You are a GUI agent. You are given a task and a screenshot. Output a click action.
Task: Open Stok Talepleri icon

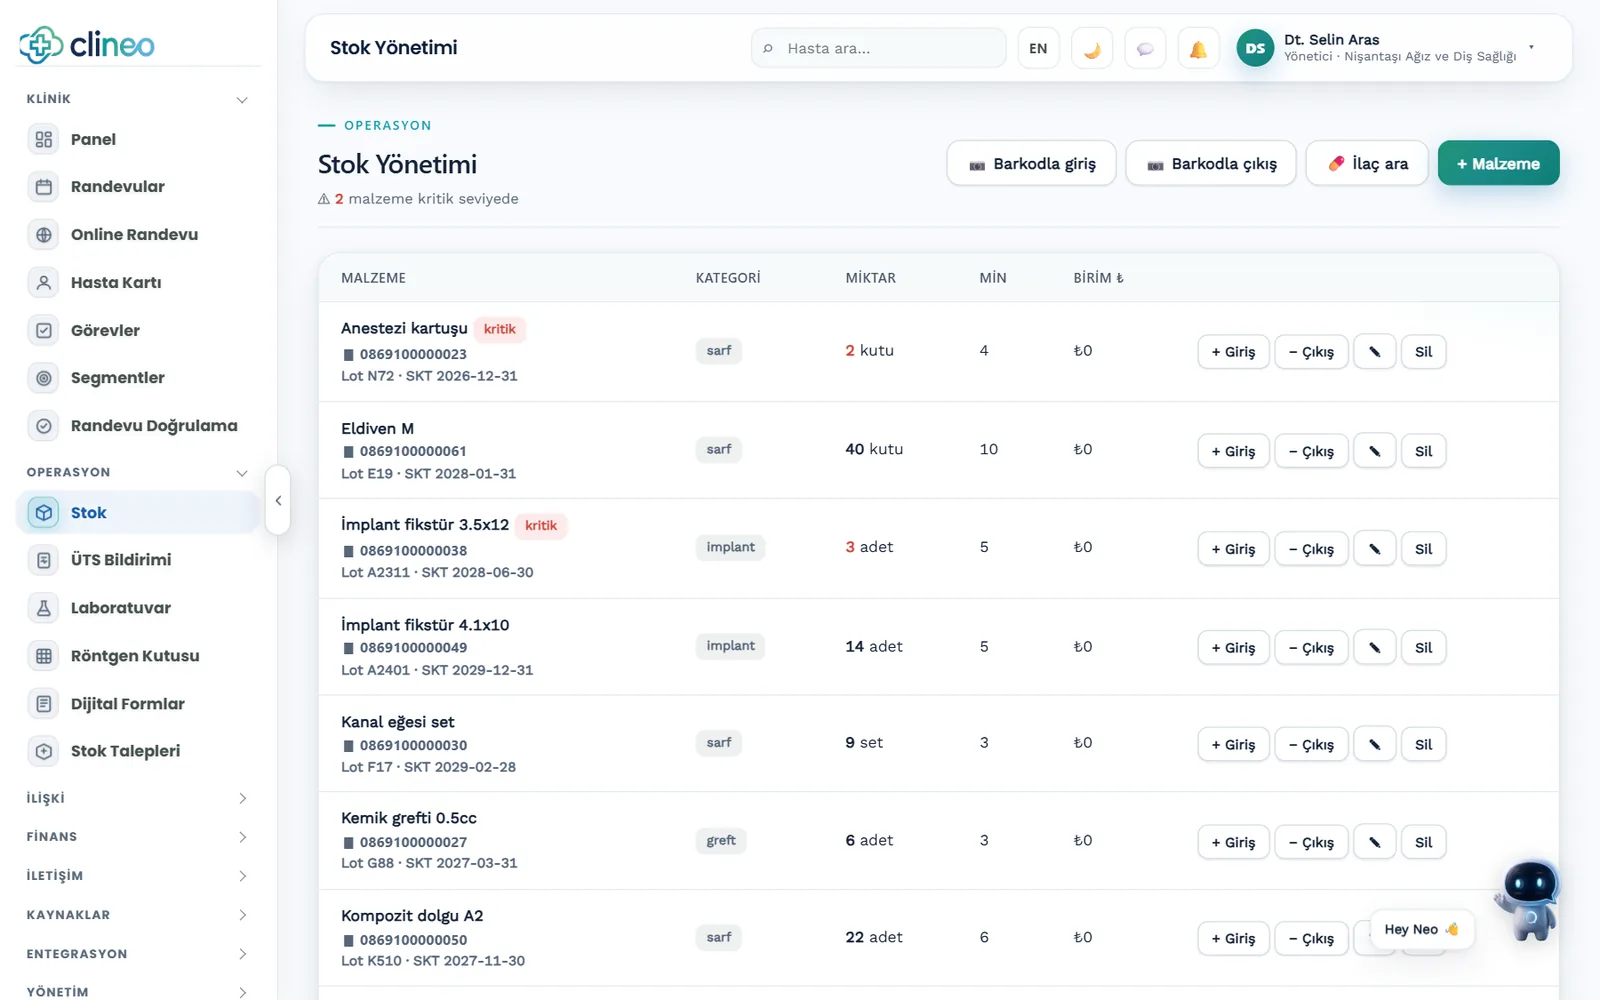coord(44,751)
